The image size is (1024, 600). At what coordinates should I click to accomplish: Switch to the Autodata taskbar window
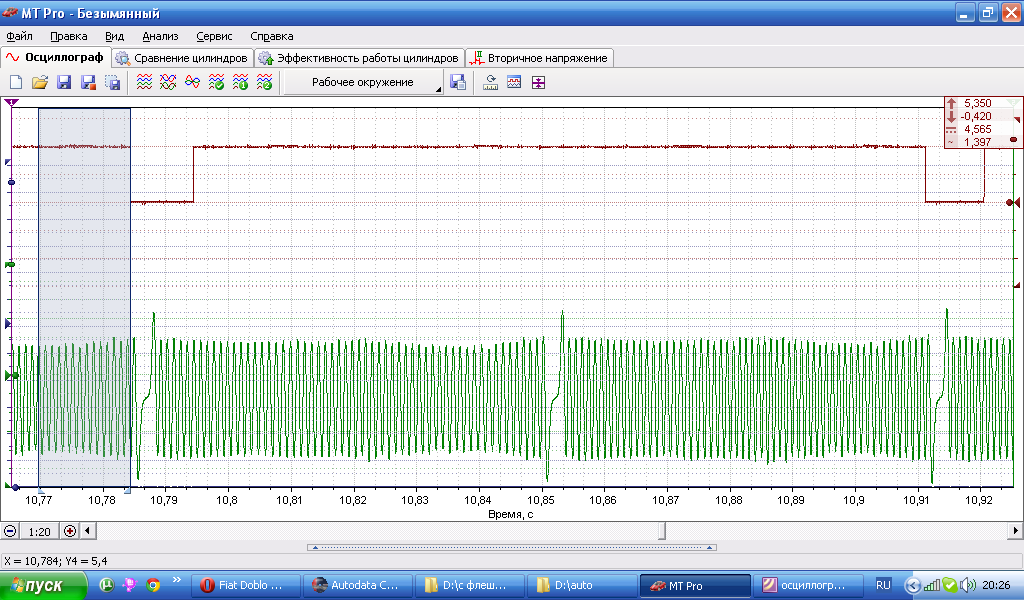pos(360,586)
